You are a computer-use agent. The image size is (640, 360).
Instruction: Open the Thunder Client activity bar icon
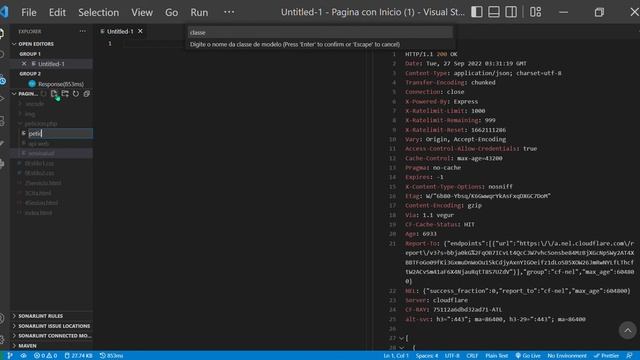click(x=2, y=80)
